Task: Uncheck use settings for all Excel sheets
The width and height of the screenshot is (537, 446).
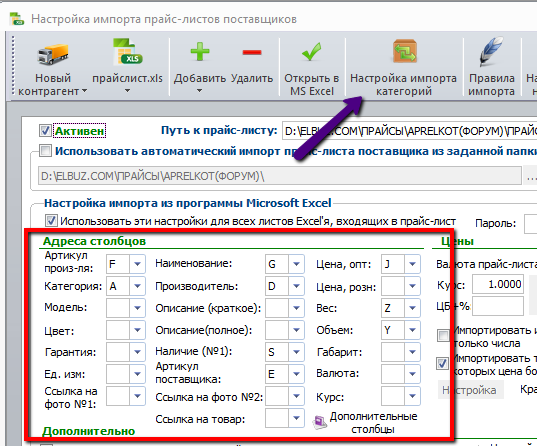Action: click(x=51, y=221)
